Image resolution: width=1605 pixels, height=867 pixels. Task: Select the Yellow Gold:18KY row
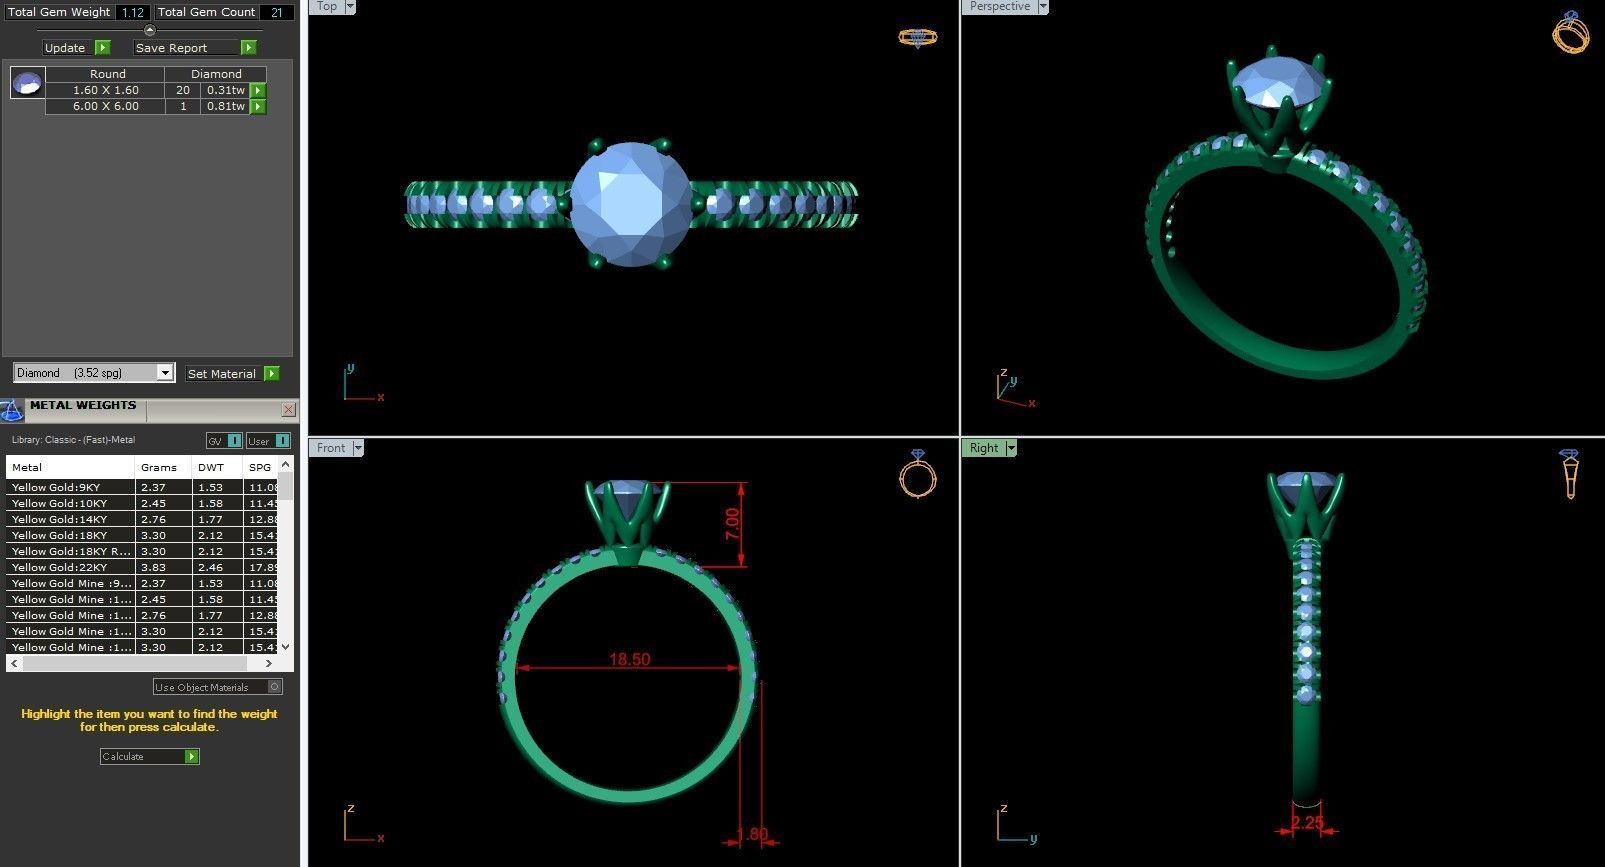142,535
